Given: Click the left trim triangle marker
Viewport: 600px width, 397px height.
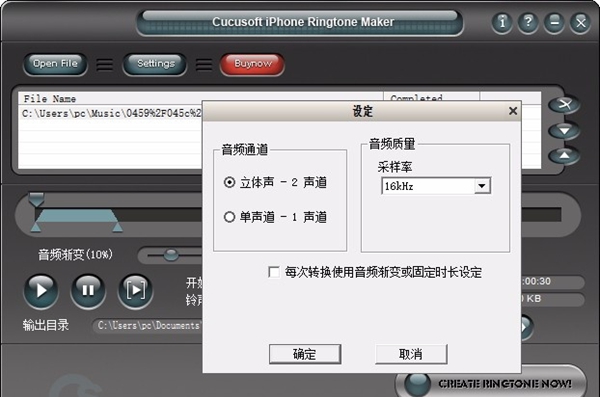Looking at the screenshot, I should tap(36, 228).
